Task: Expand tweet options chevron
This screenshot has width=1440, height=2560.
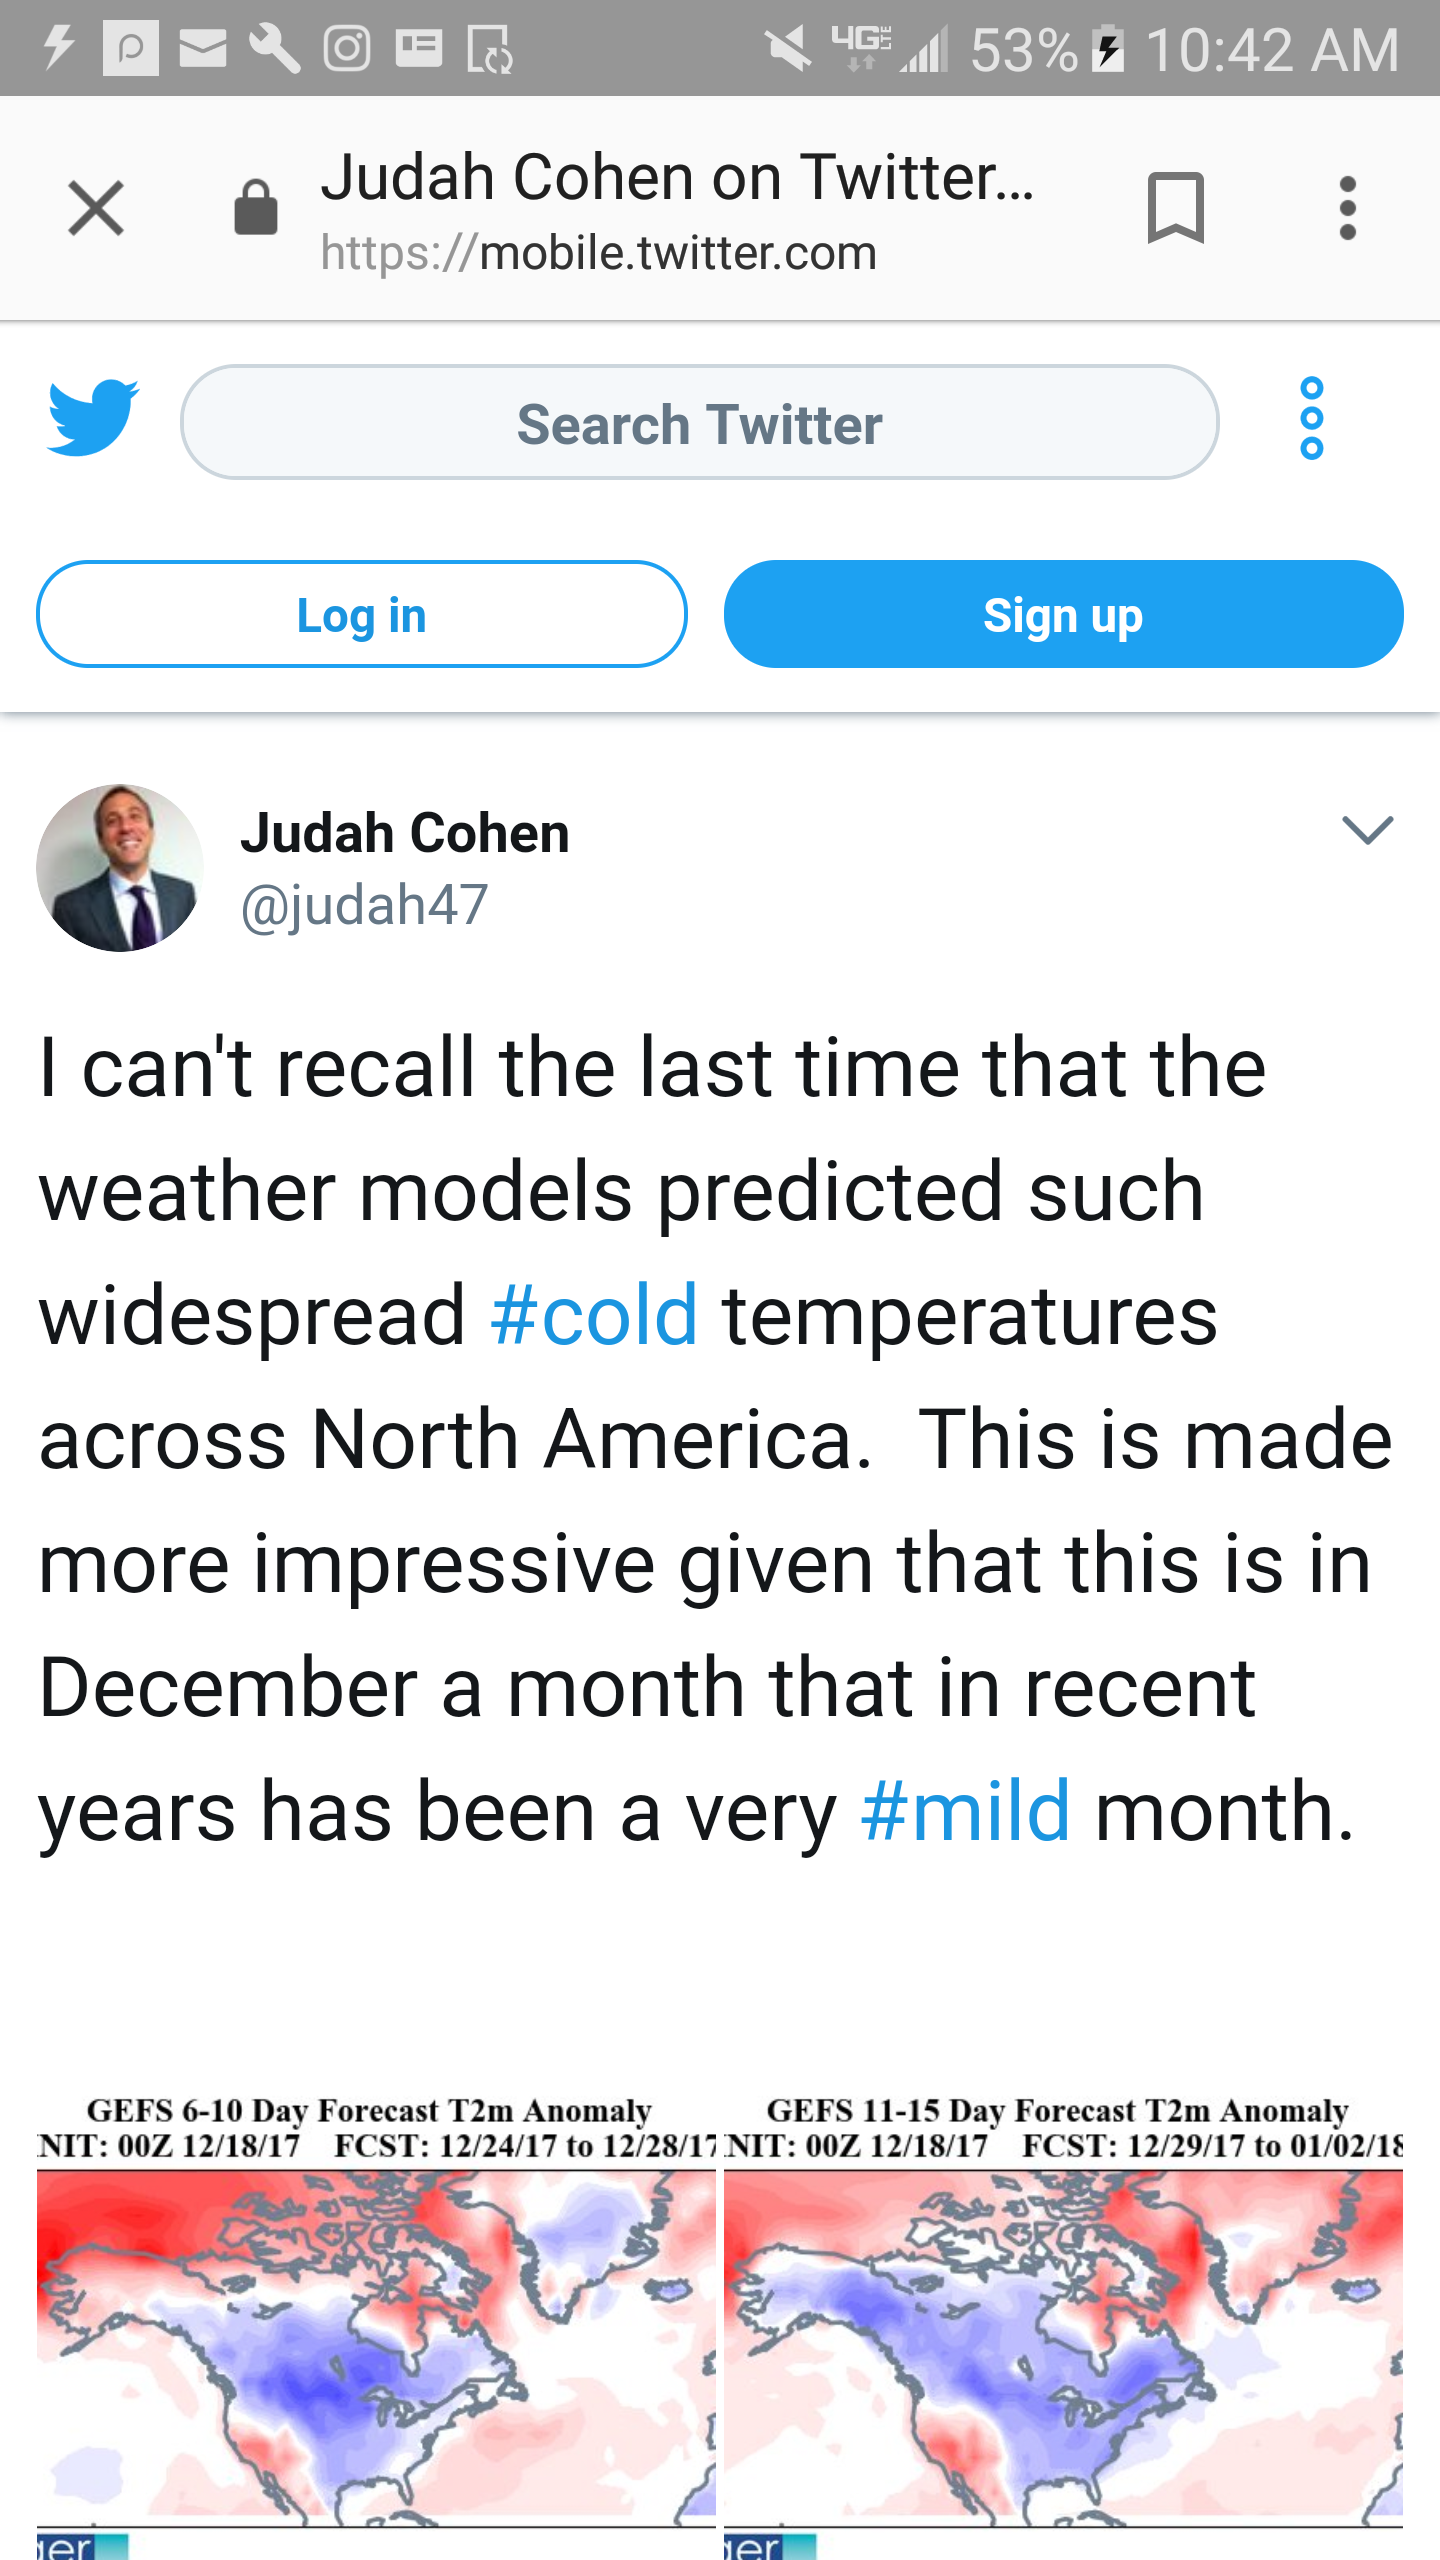Action: pyautogui.click(x=1368, y=830)
